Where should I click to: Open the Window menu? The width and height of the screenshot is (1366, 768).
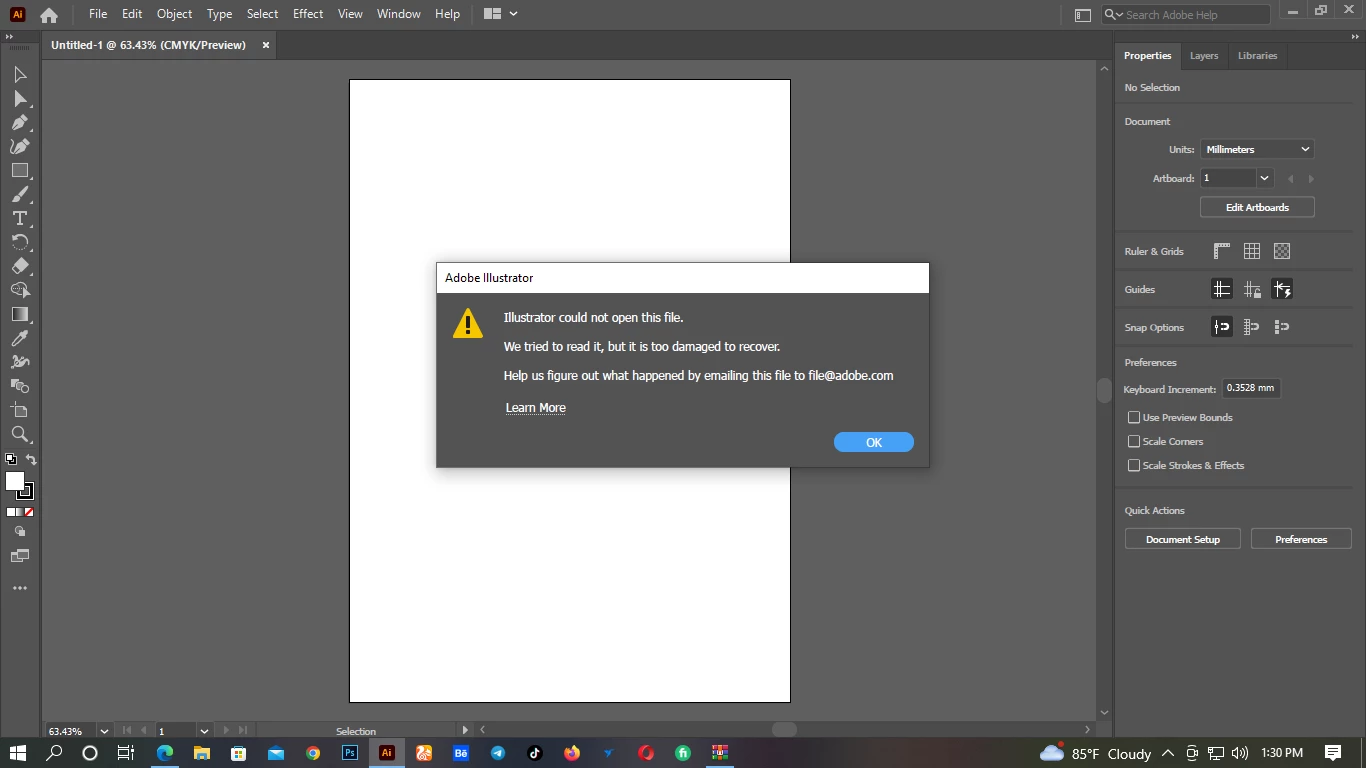398,14
